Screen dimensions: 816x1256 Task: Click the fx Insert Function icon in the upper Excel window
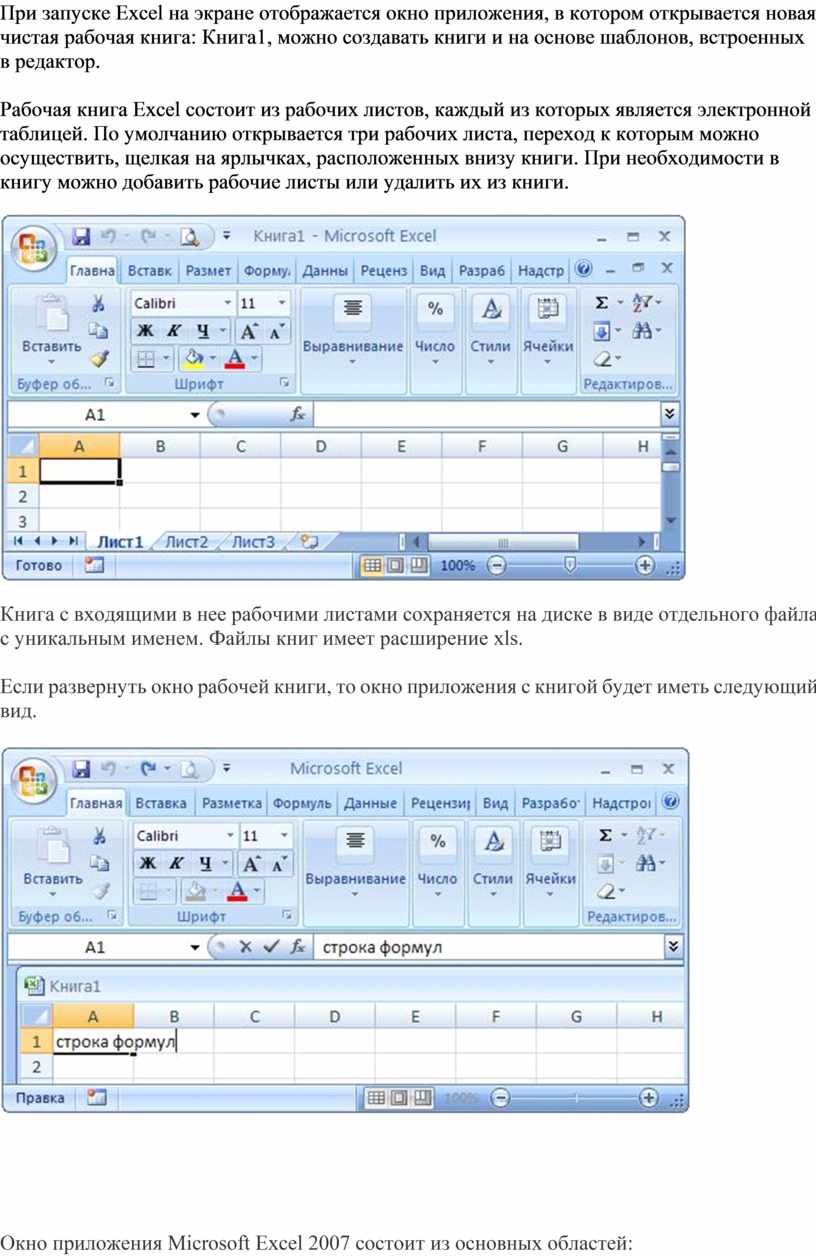(x=297, y=414)
